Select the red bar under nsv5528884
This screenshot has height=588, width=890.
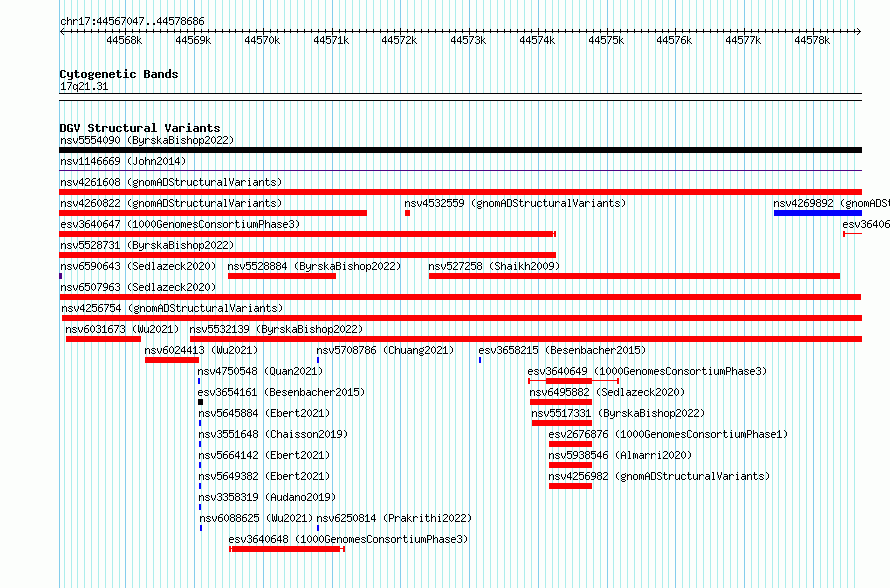tap(282, 276)
